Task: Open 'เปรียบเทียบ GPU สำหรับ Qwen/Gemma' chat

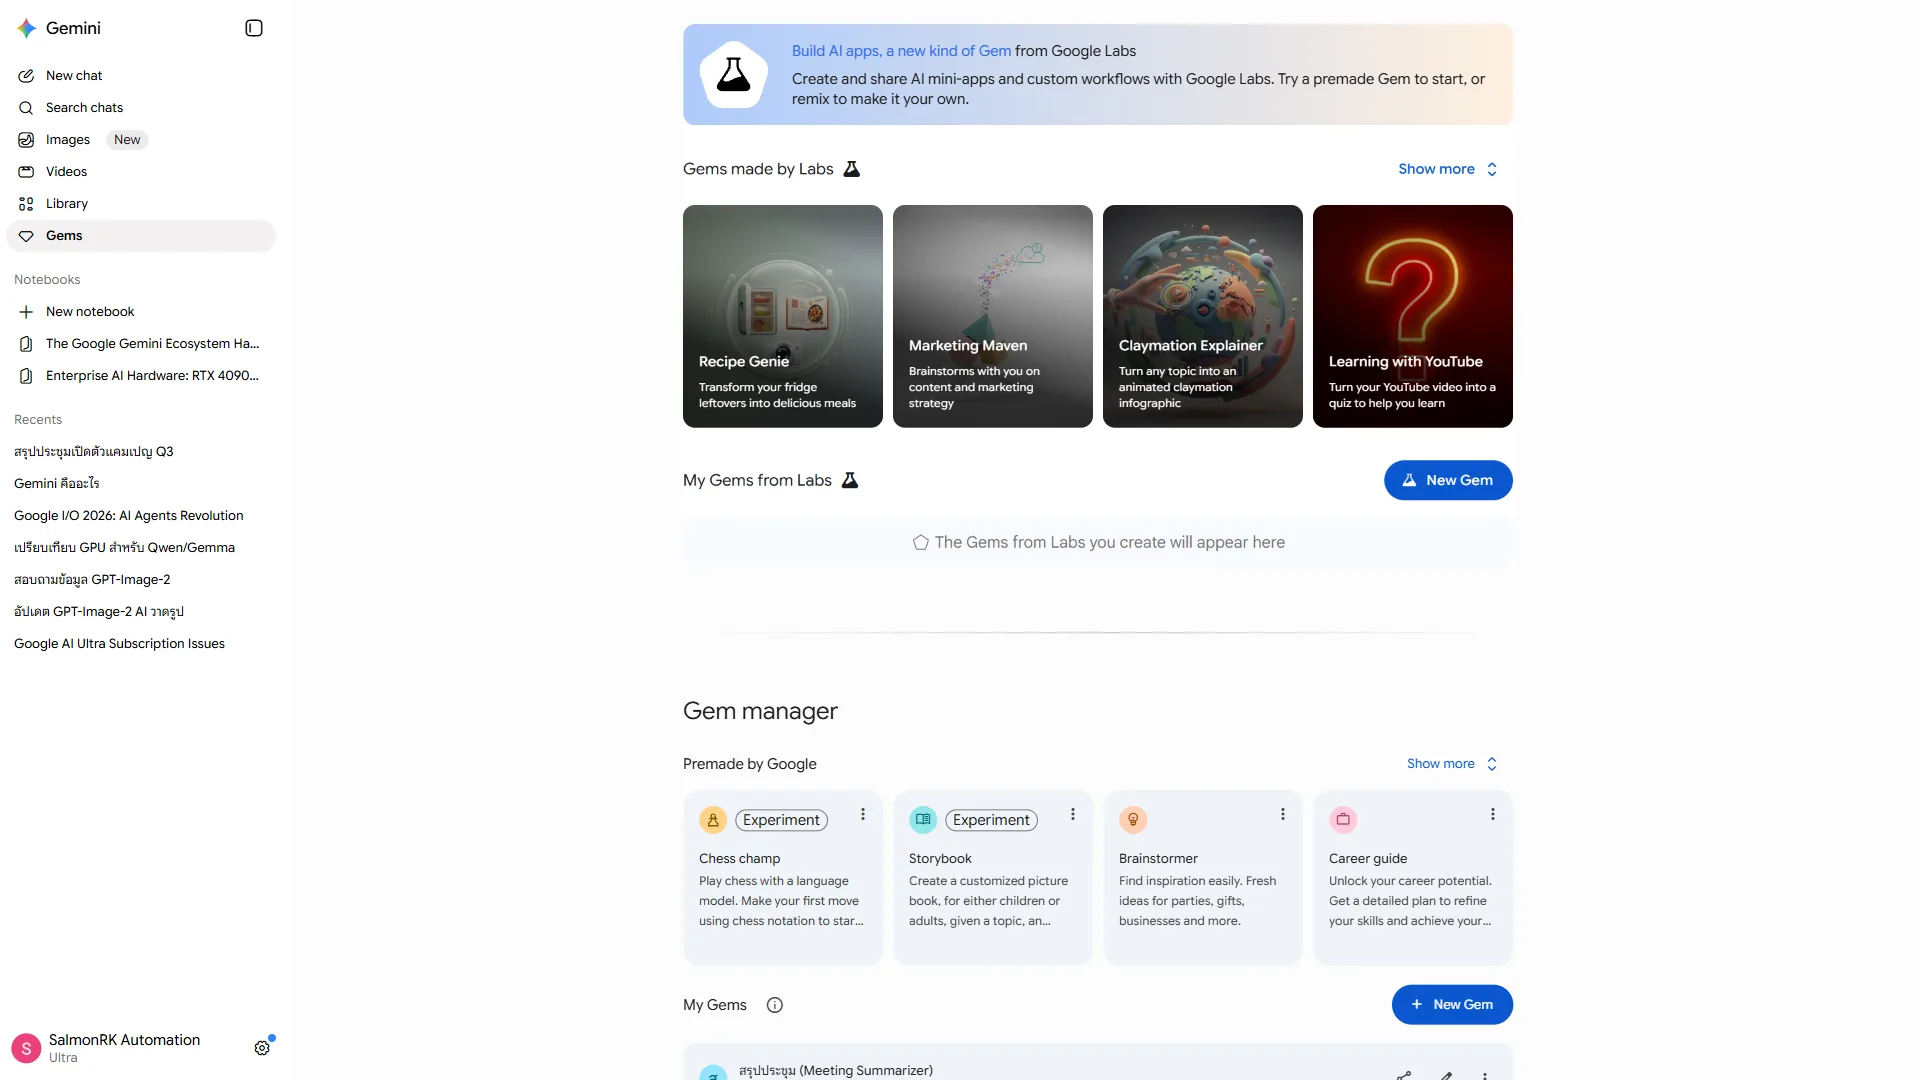Action: point(124,548)
